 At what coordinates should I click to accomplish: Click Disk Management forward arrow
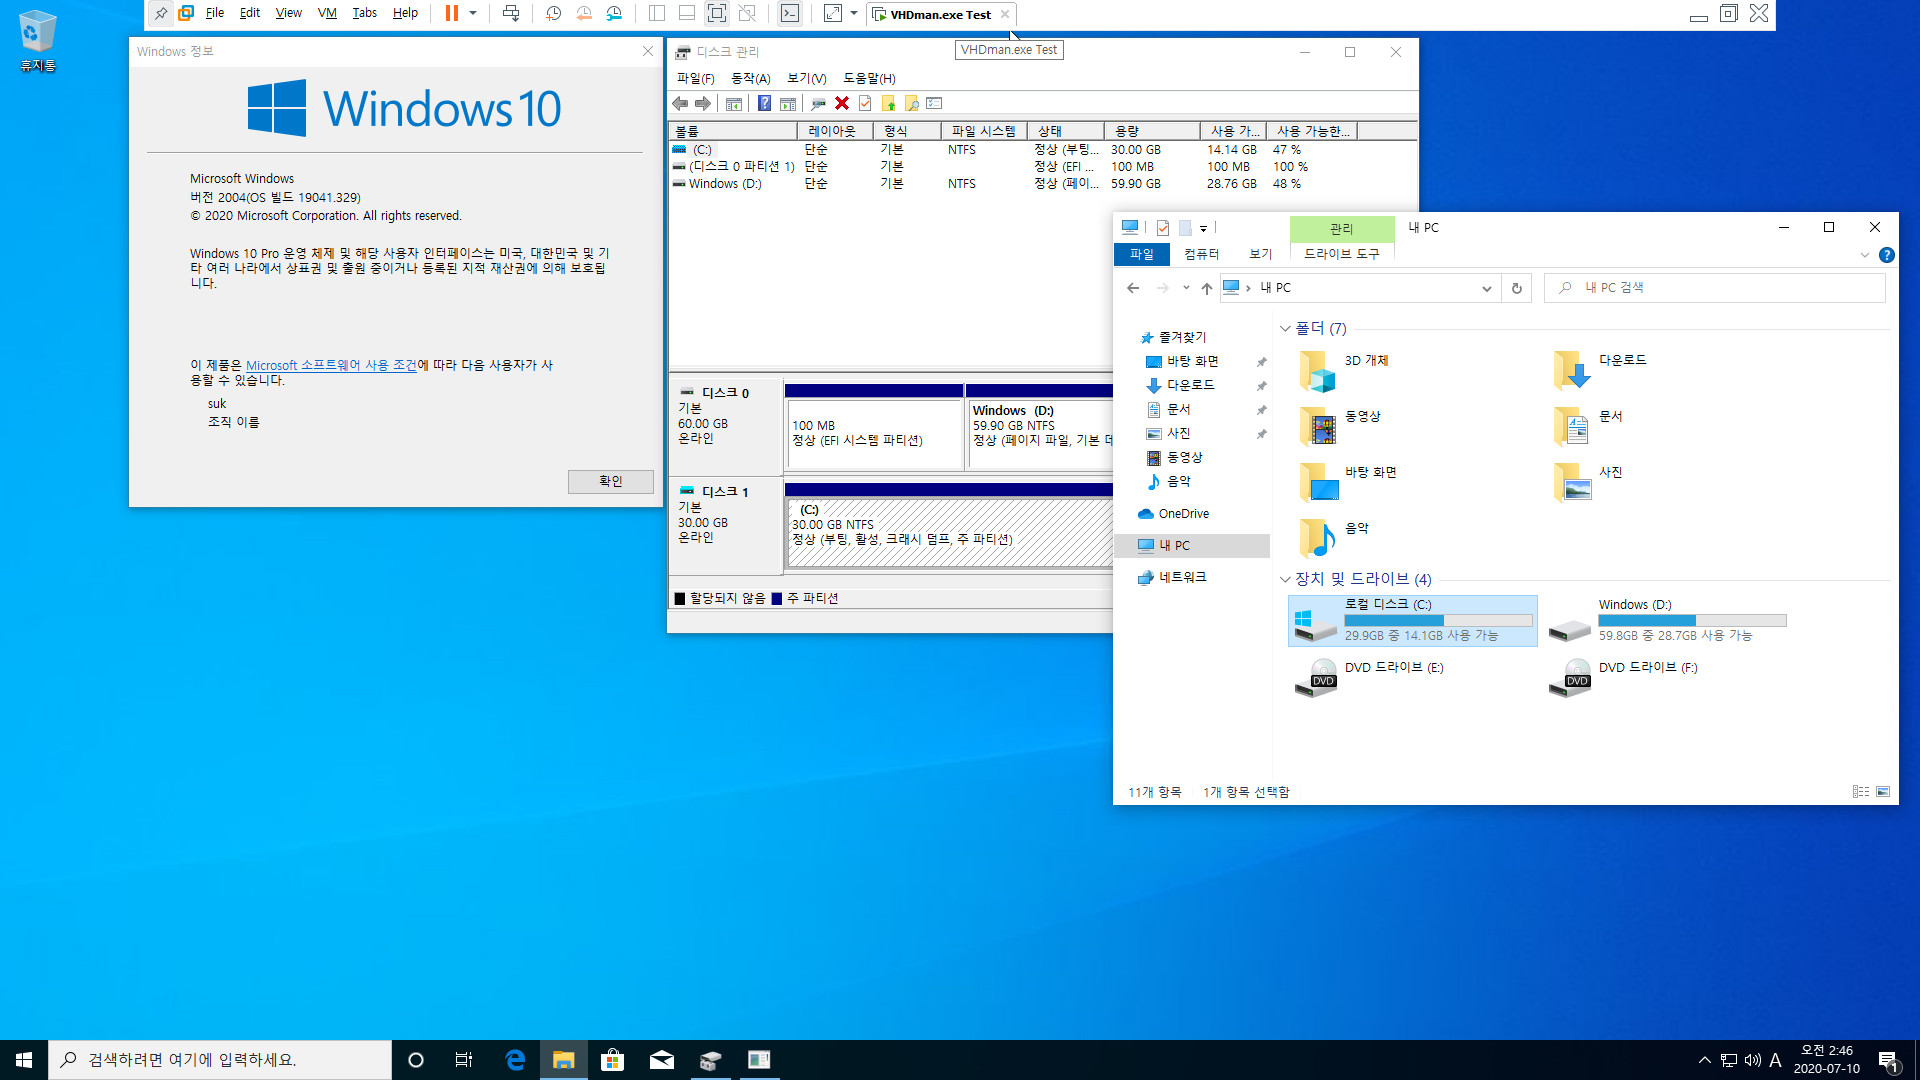(x=703, y=103)
